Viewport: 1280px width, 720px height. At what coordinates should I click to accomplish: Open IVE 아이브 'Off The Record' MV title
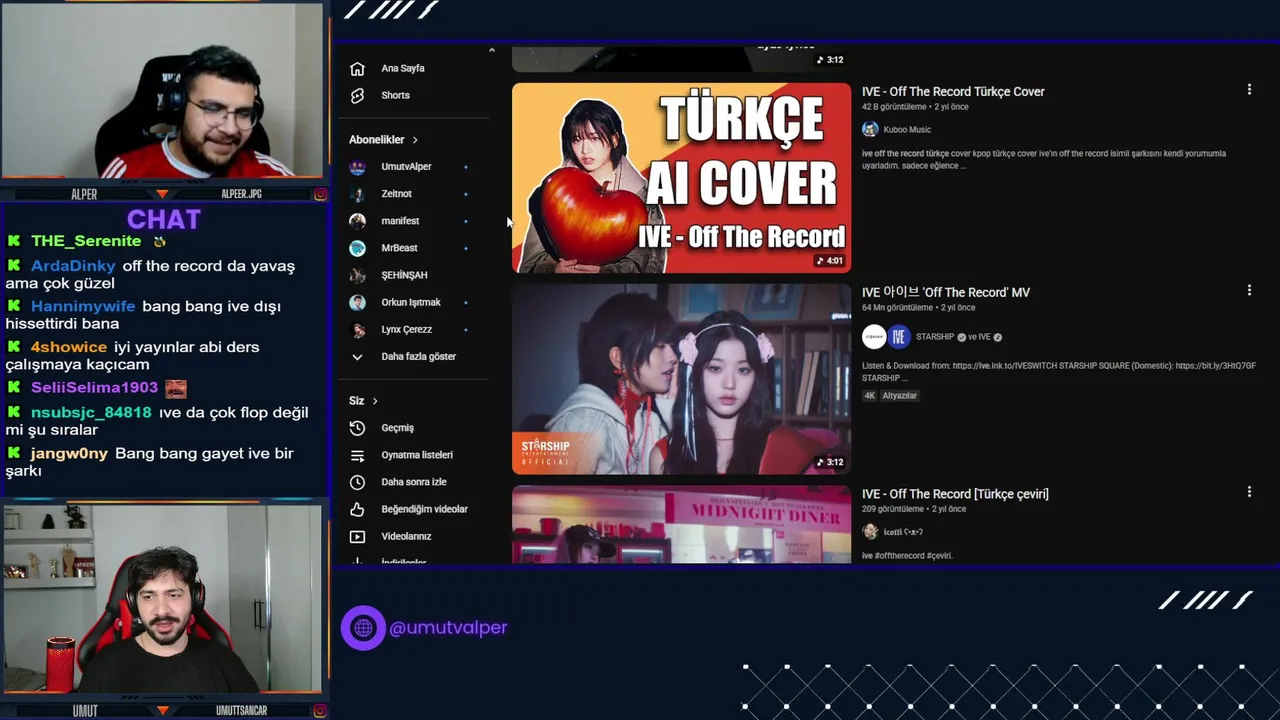click(946, 293)
